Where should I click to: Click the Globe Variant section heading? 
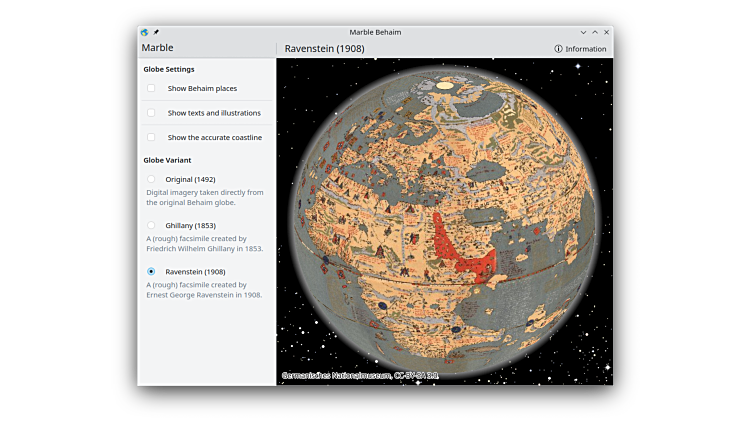point(167,160)
